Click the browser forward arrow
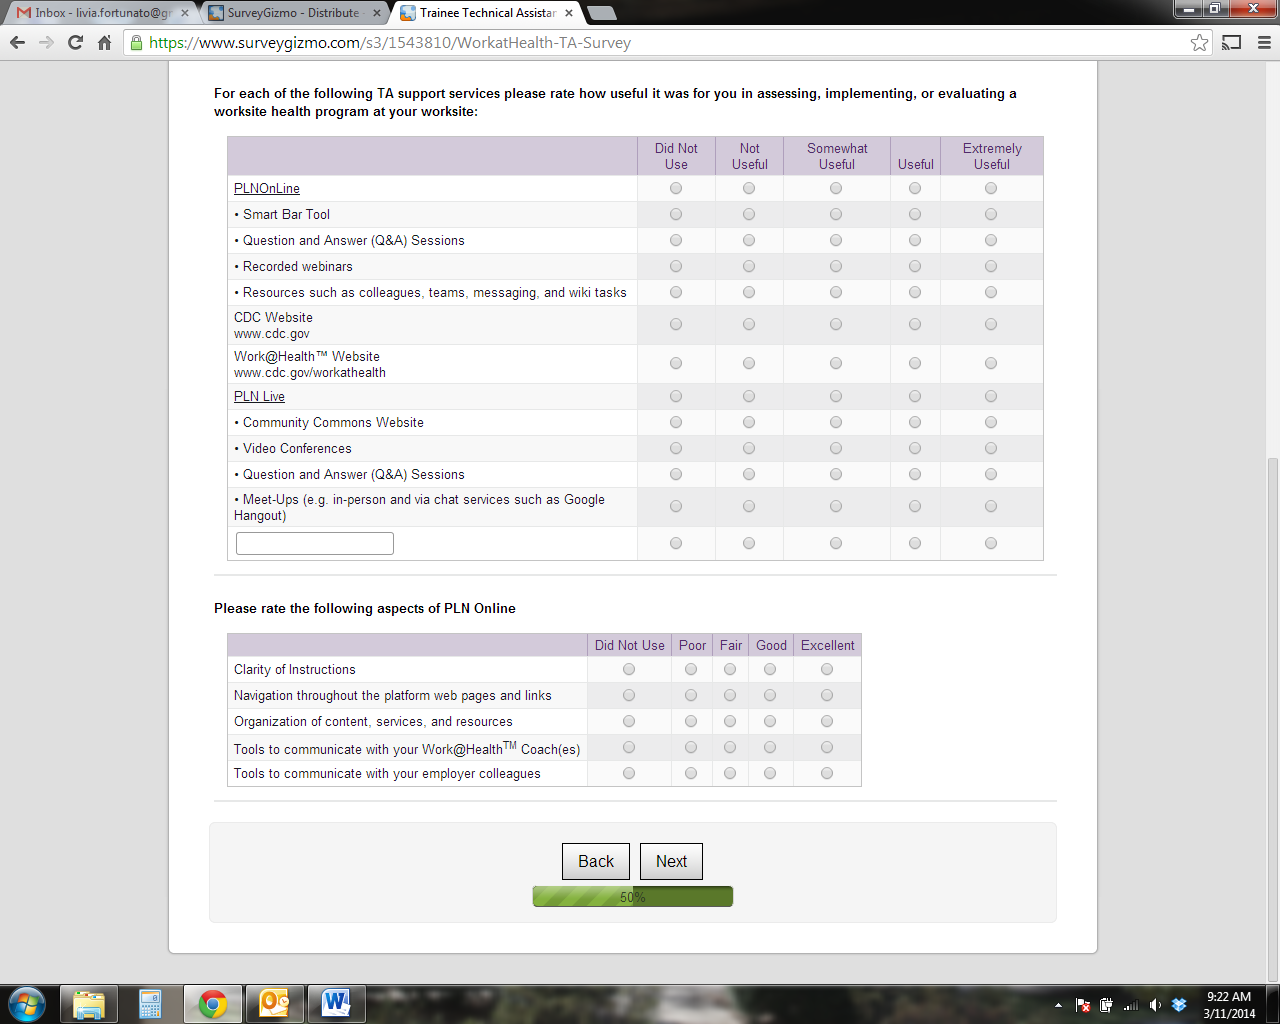Image resolution: width=1280 pixels, height=1024 pixels. point(46,43)
